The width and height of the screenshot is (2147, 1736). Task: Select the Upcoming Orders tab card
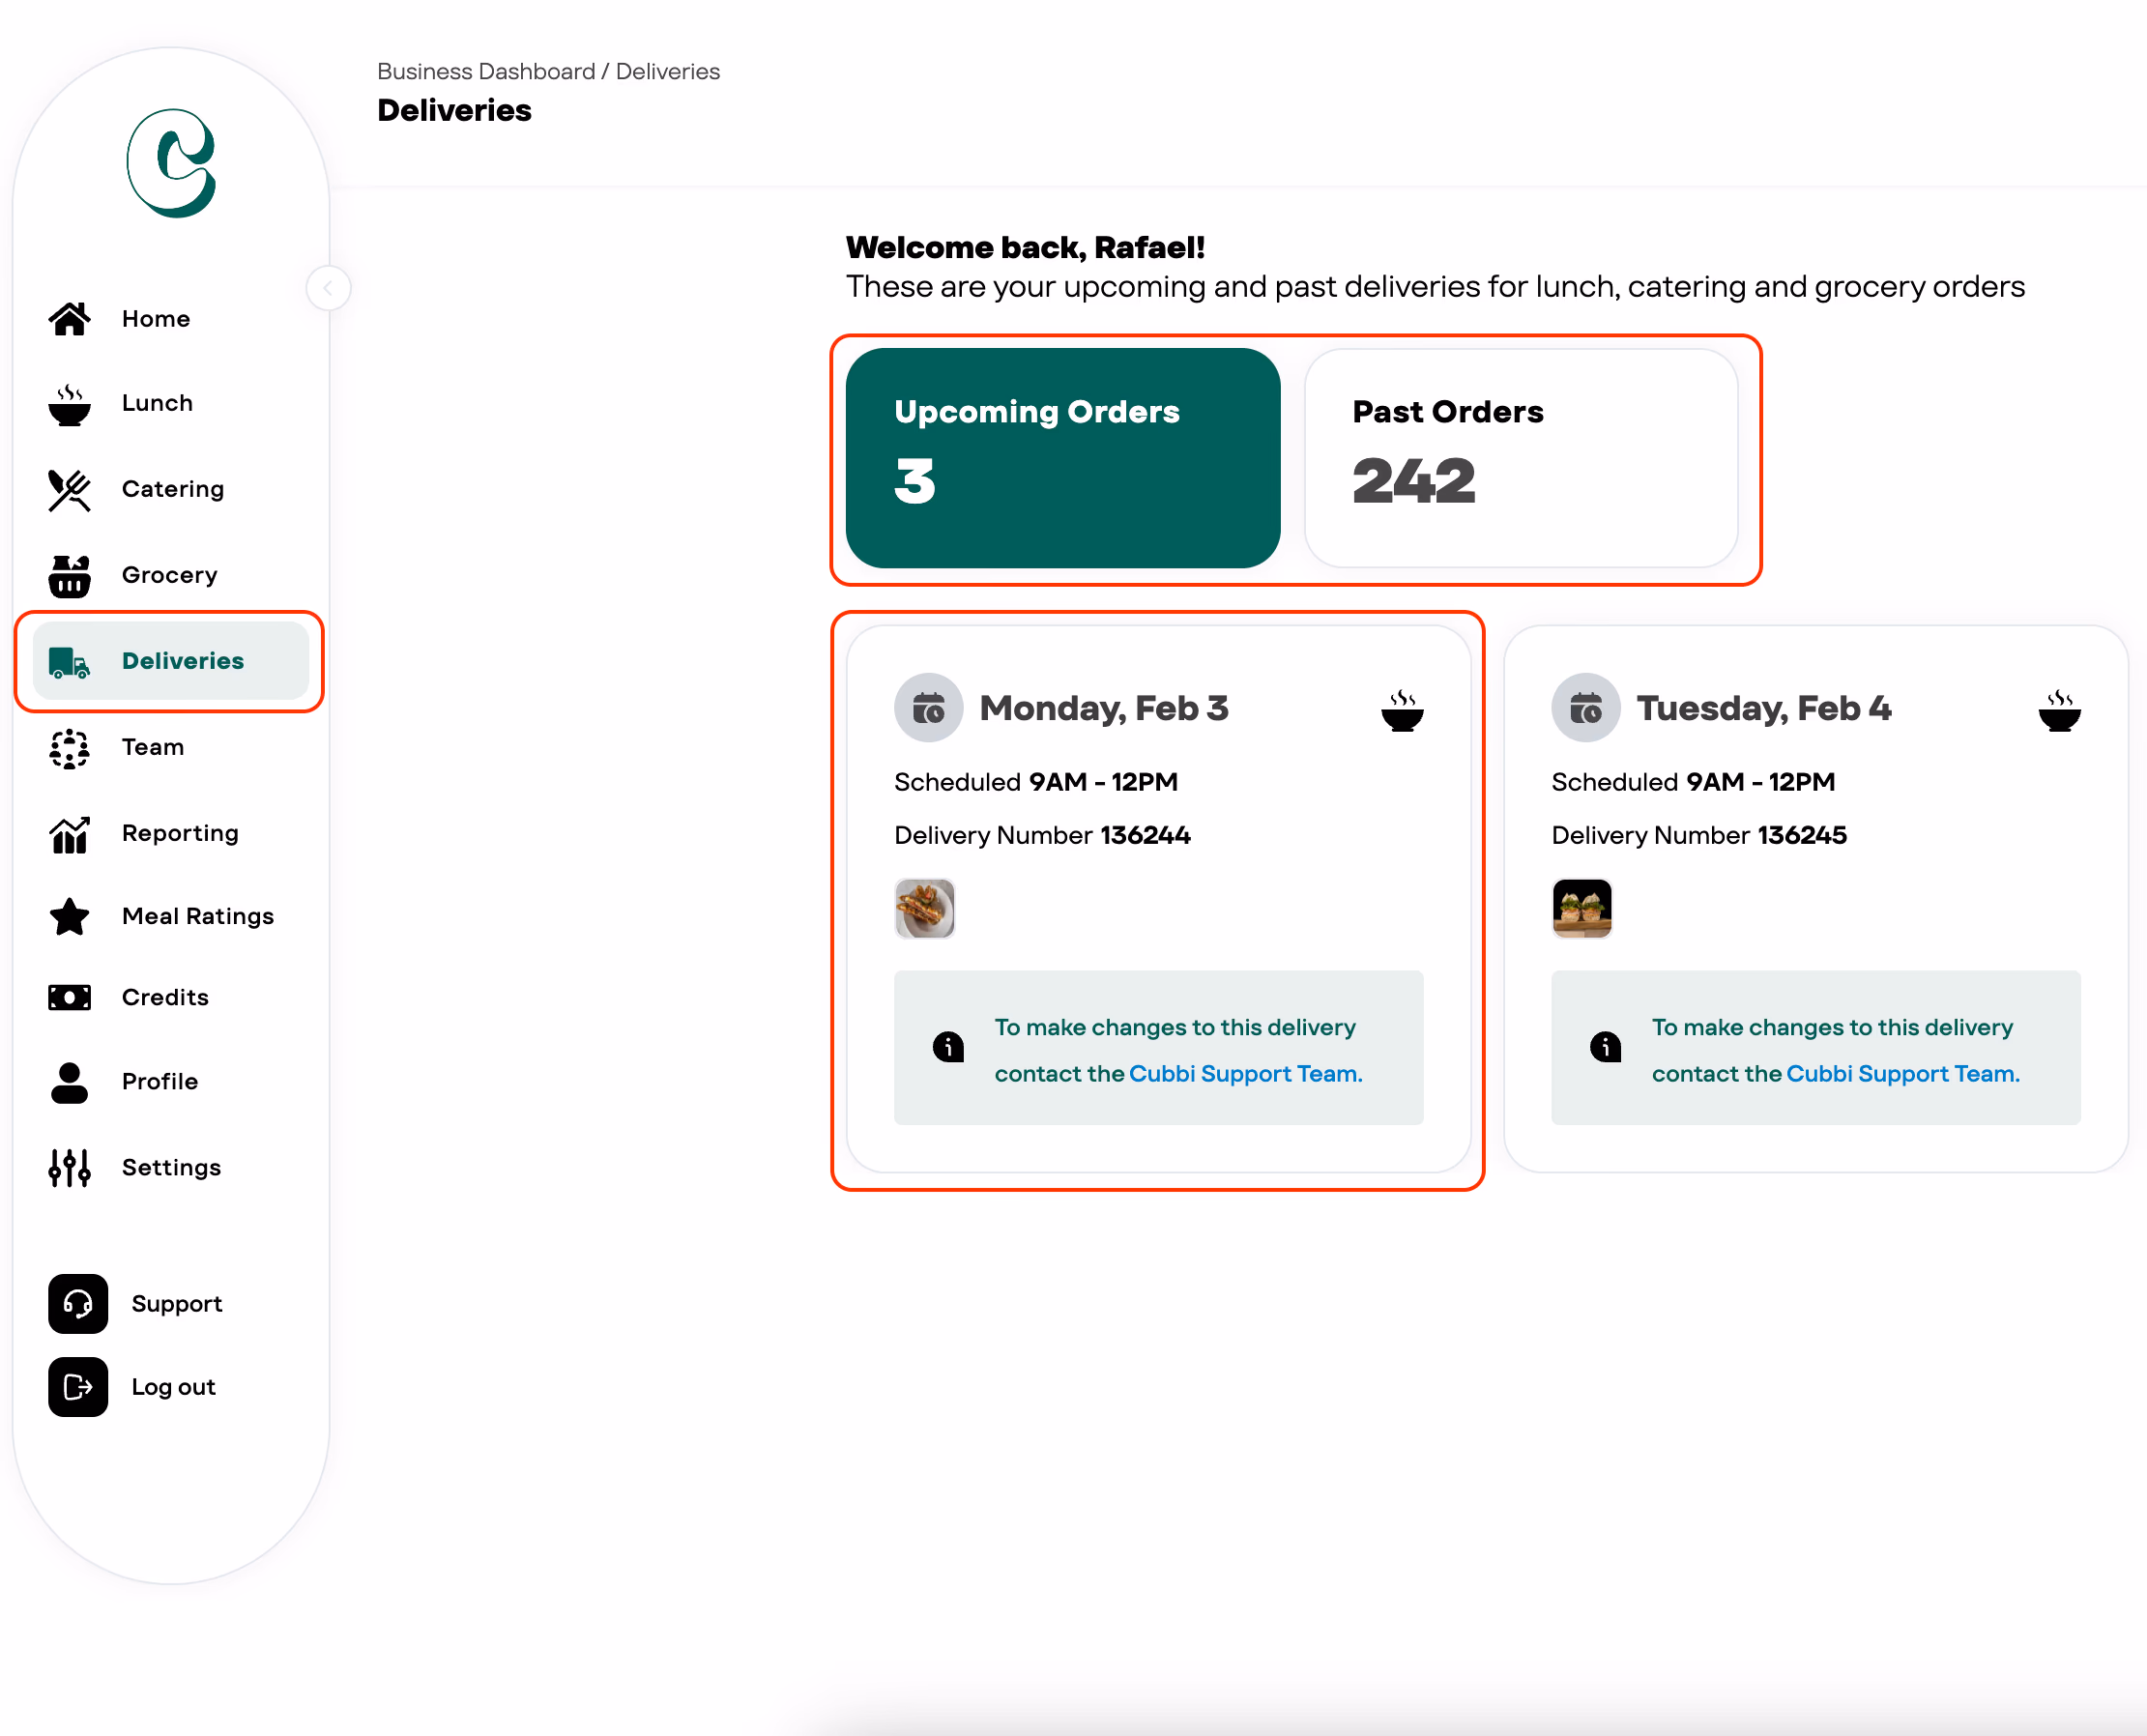pyautogui.click(x=1062, y=458)
